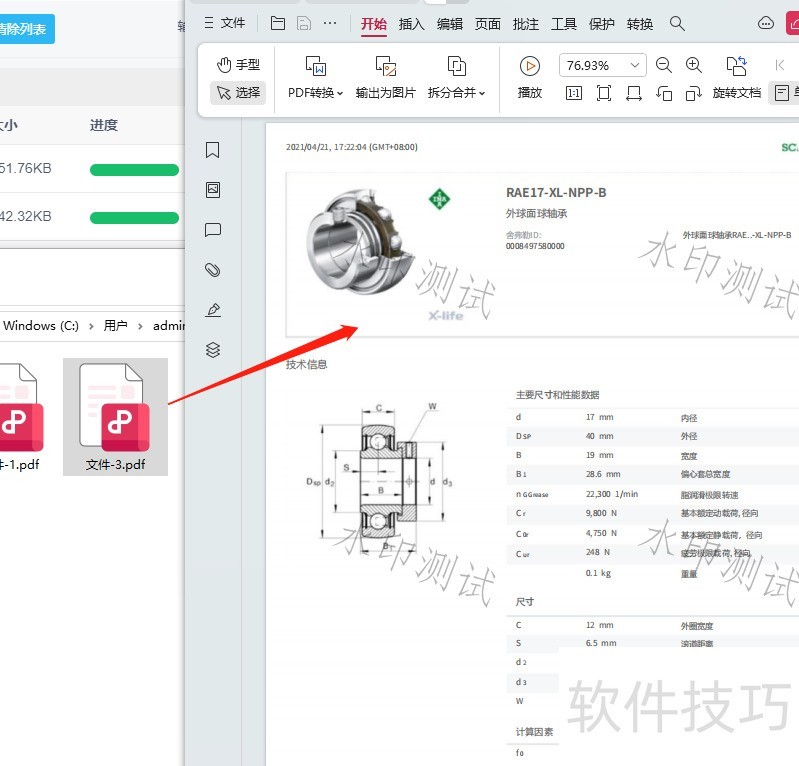
Task: Select the 手型 hand tool
Action: 238,65
